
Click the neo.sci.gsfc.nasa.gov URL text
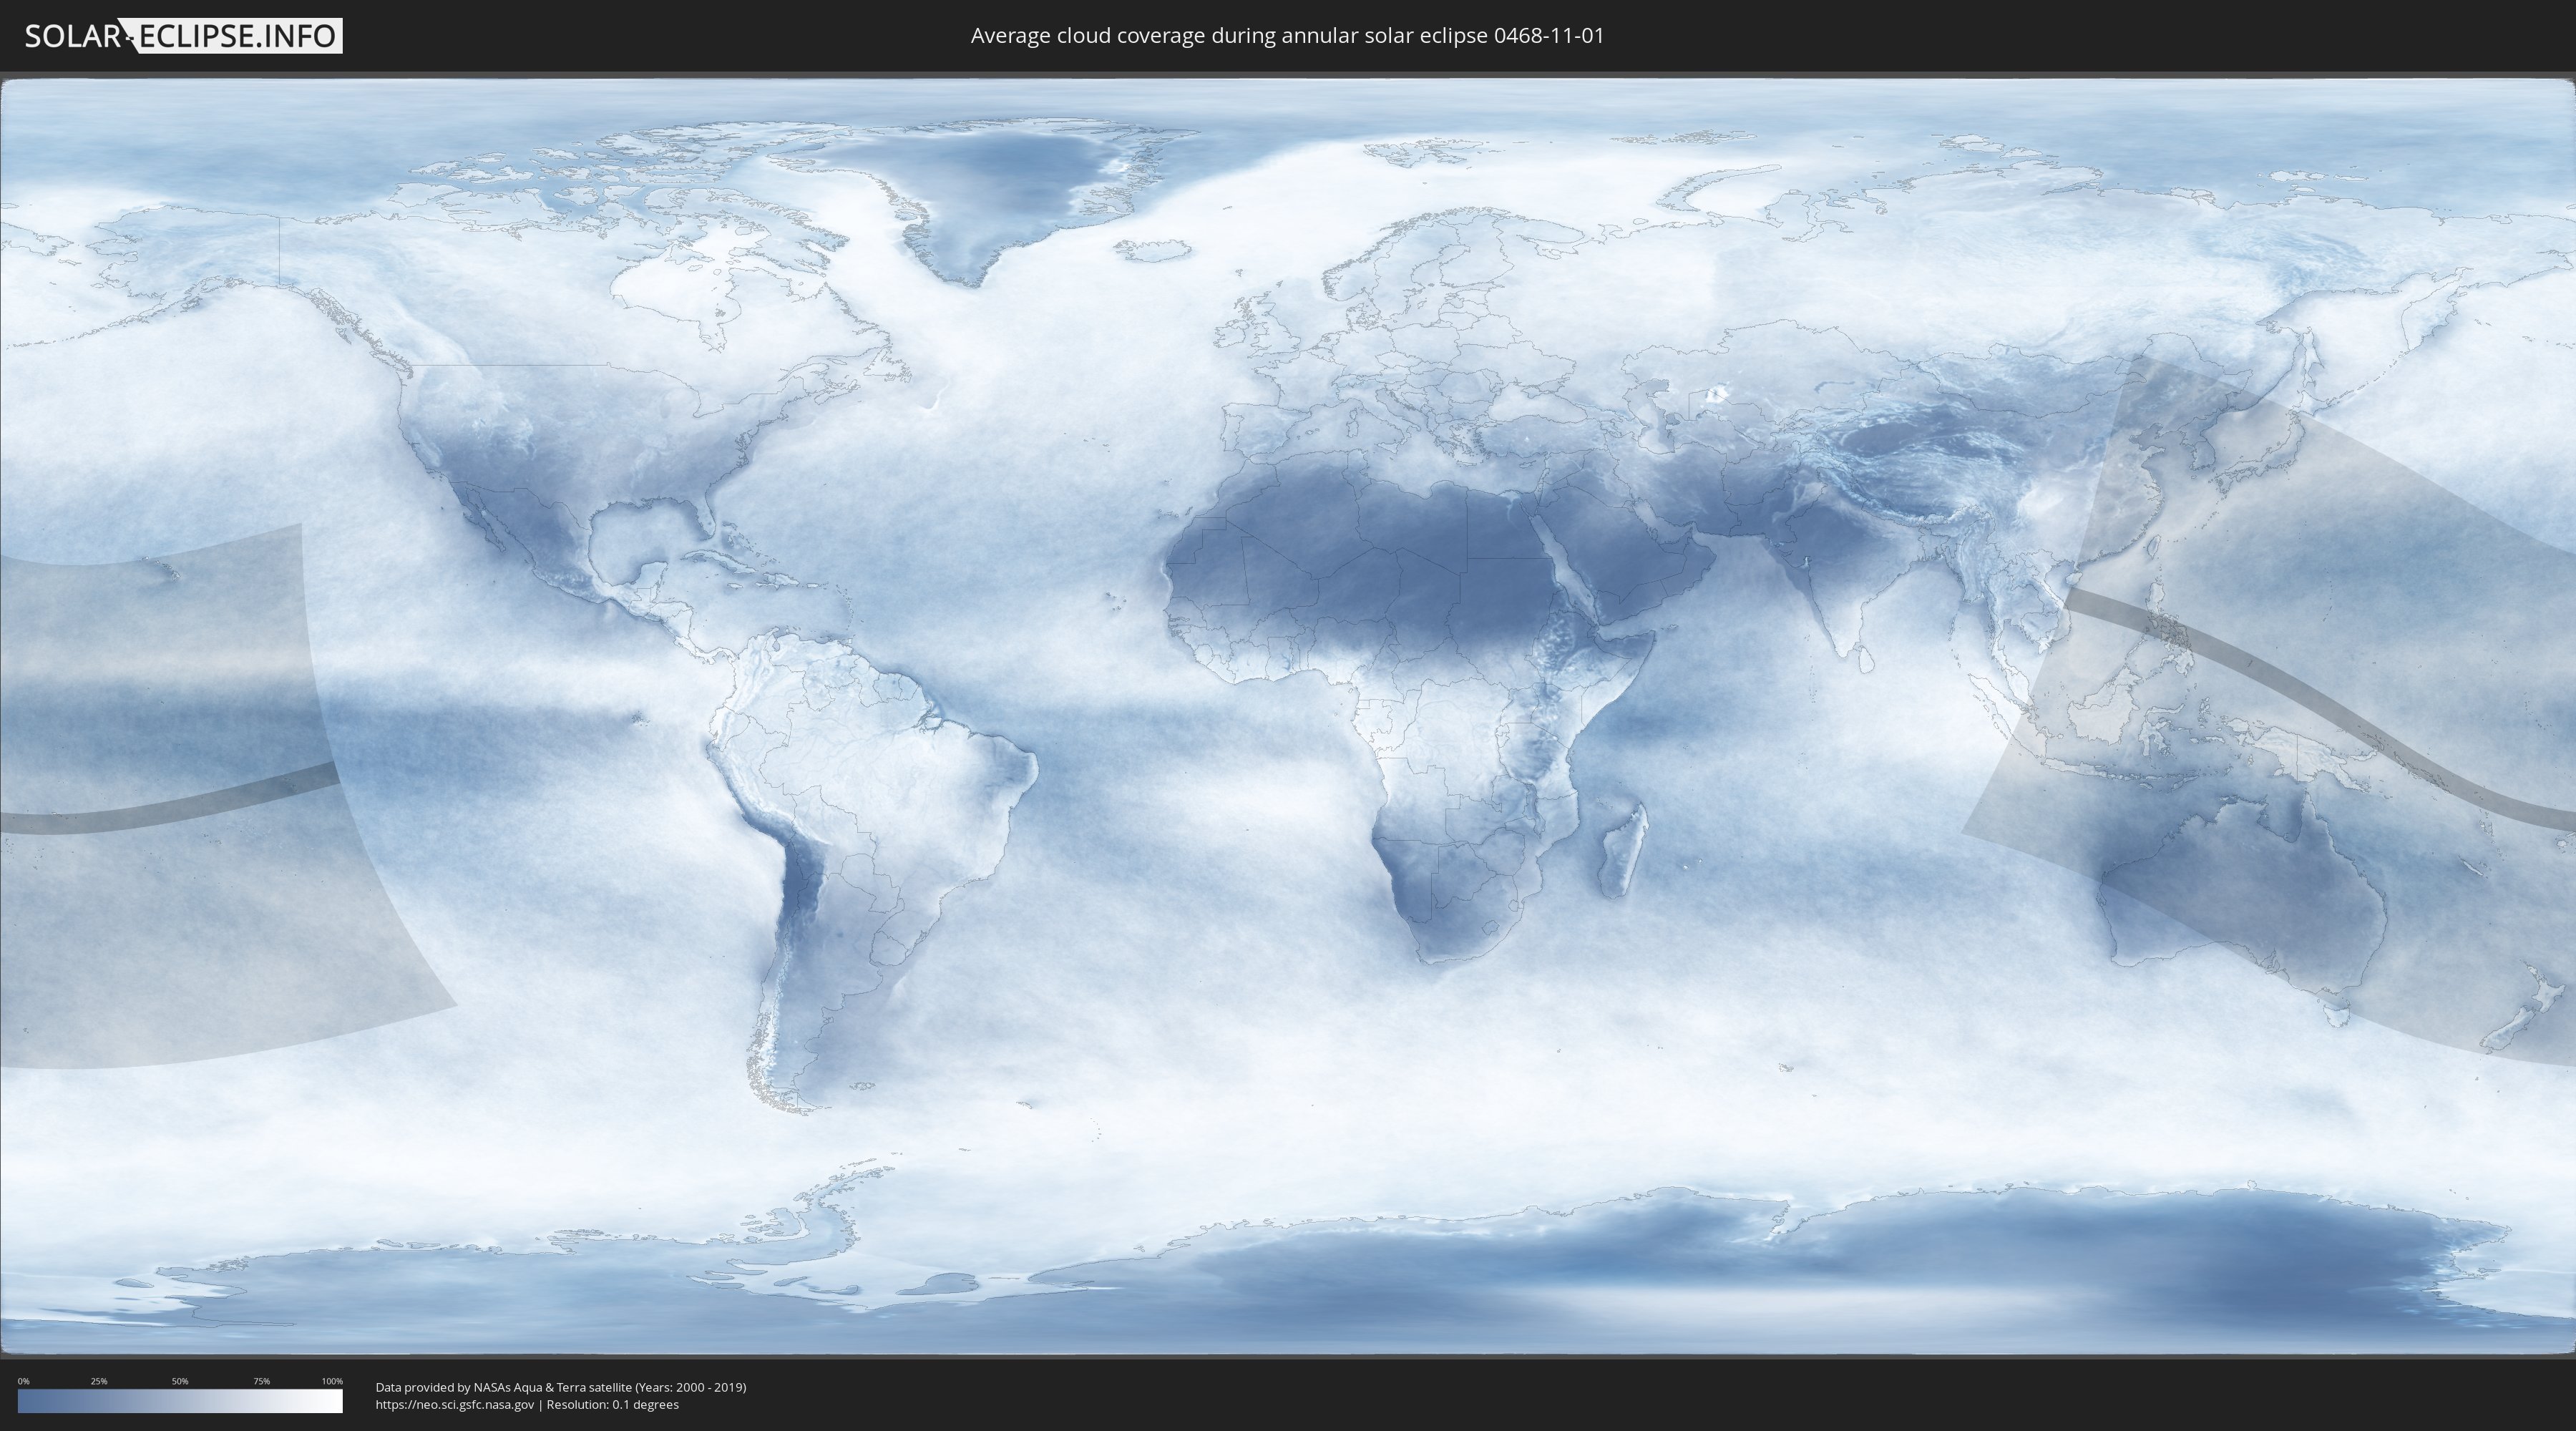(x=455, y=1404)
